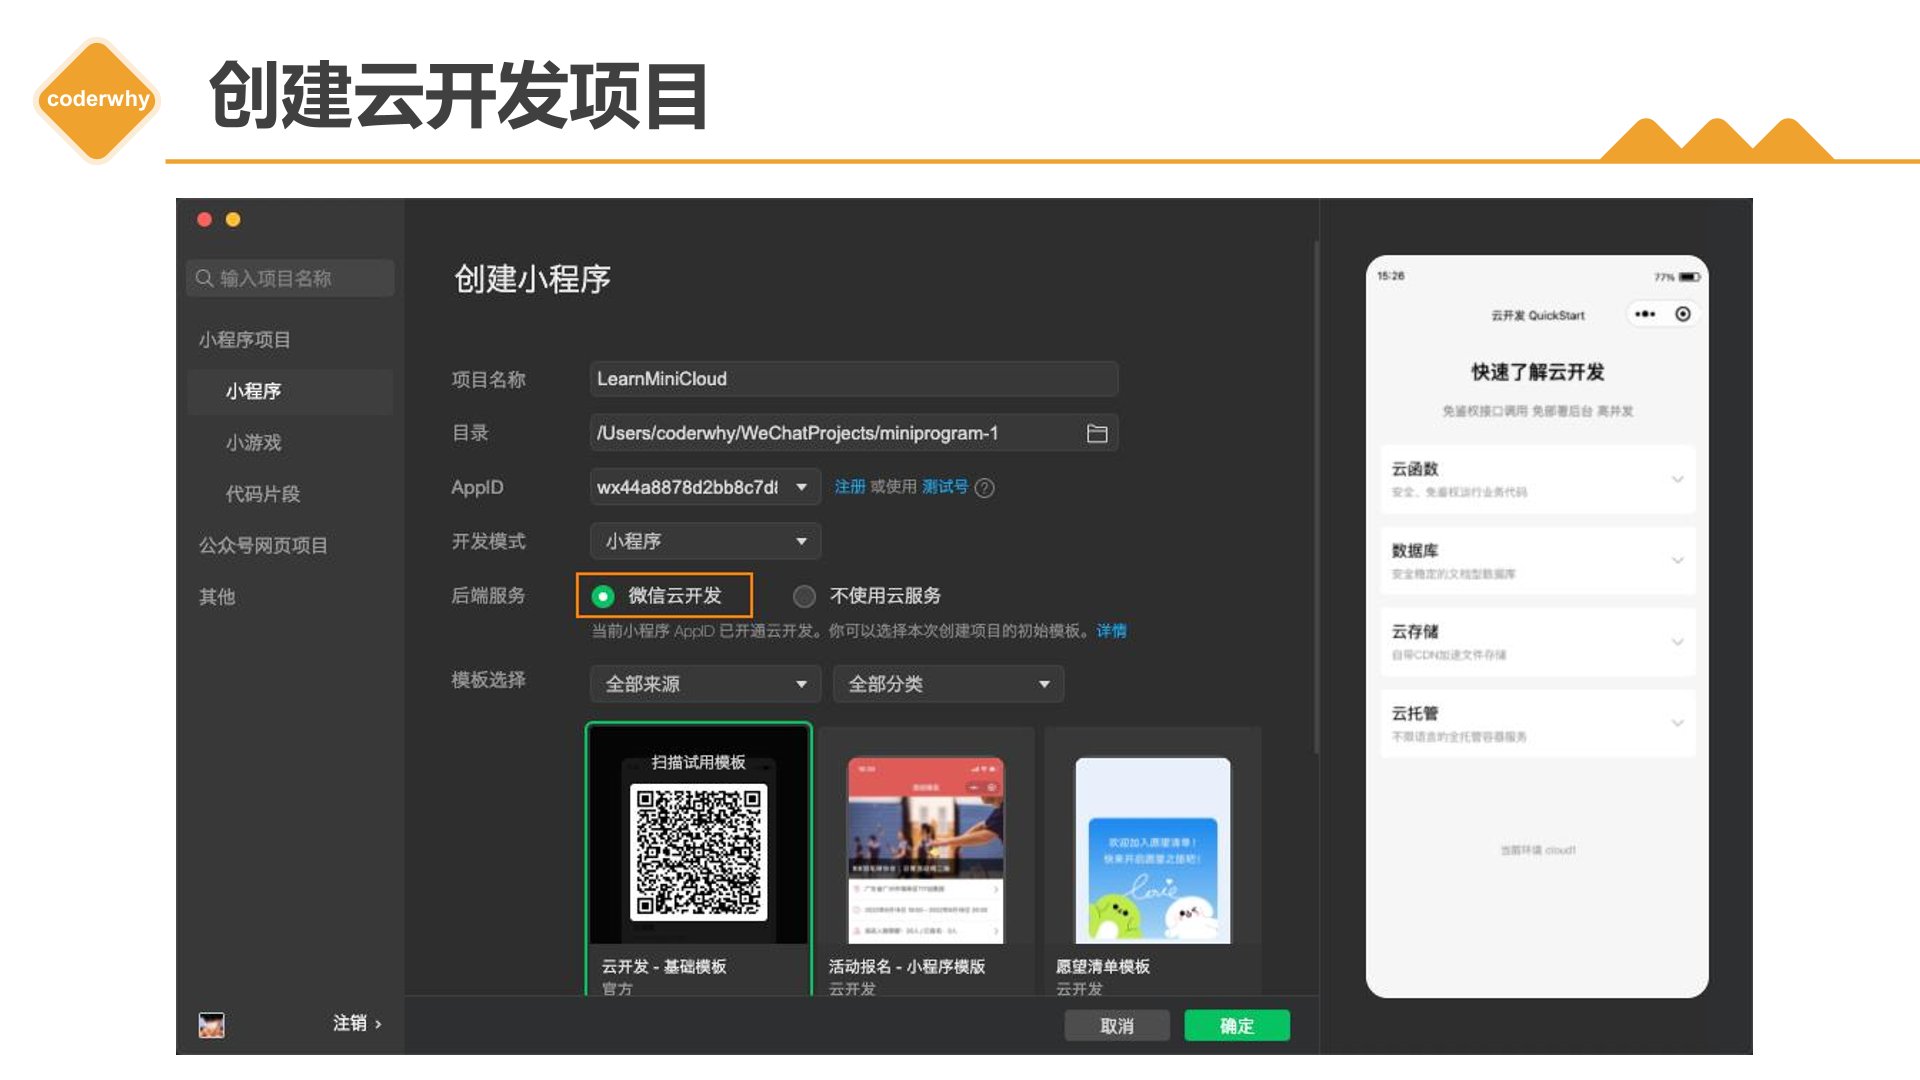Click the 测试号 link
This screenshot has height=1080, width=1920.
coord(945,487)
